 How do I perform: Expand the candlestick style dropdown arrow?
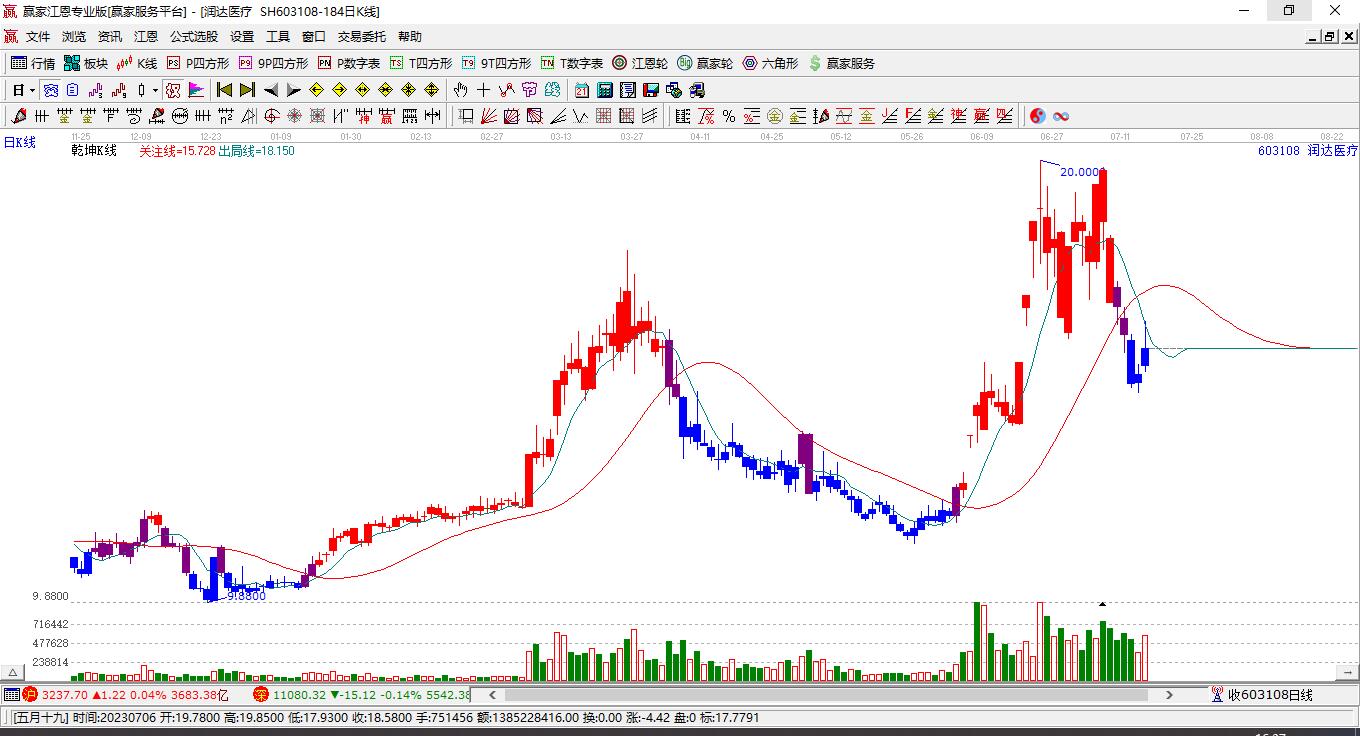tap(155, 90)
